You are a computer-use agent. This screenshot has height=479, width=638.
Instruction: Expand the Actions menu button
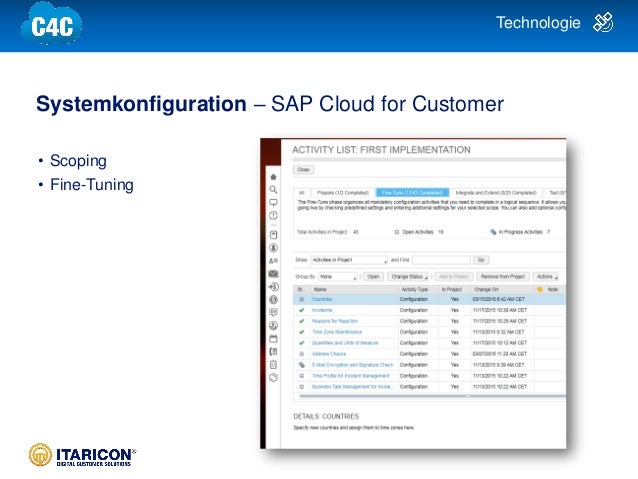point(546,277)
